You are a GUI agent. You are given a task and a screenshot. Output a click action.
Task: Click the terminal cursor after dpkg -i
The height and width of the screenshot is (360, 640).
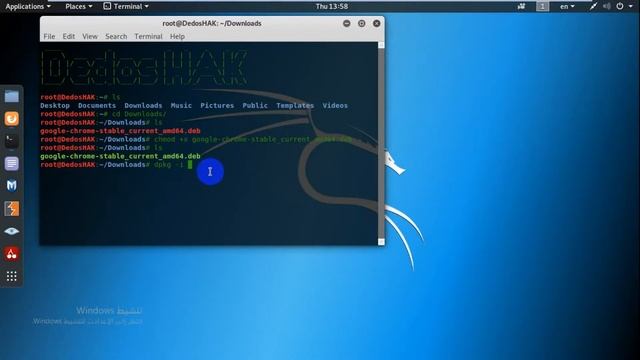point(190,164)
